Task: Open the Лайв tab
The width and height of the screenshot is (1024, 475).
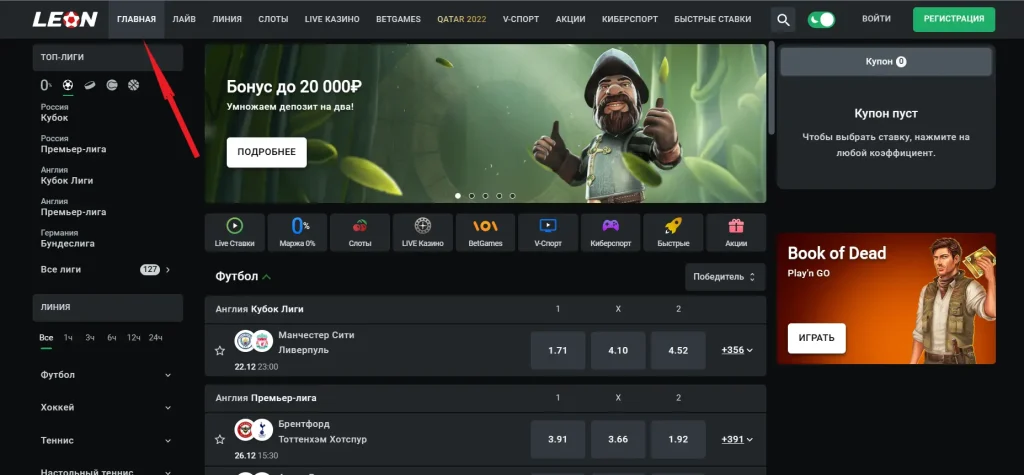Action: 184,20
